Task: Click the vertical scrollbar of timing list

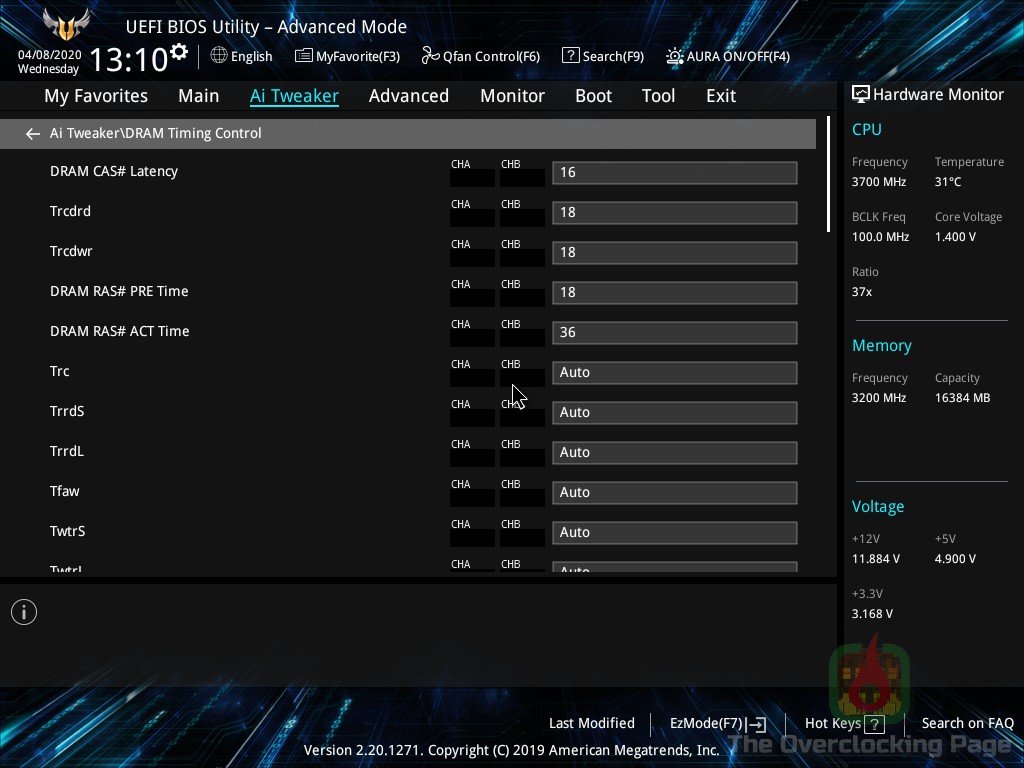Action: pos(828,176)
